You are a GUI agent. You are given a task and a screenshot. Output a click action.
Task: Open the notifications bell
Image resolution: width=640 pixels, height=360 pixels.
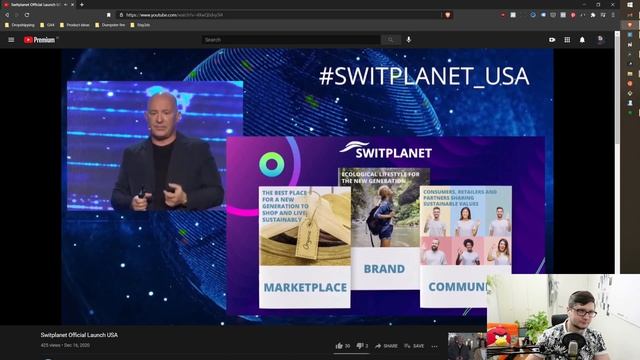(582, 40)
